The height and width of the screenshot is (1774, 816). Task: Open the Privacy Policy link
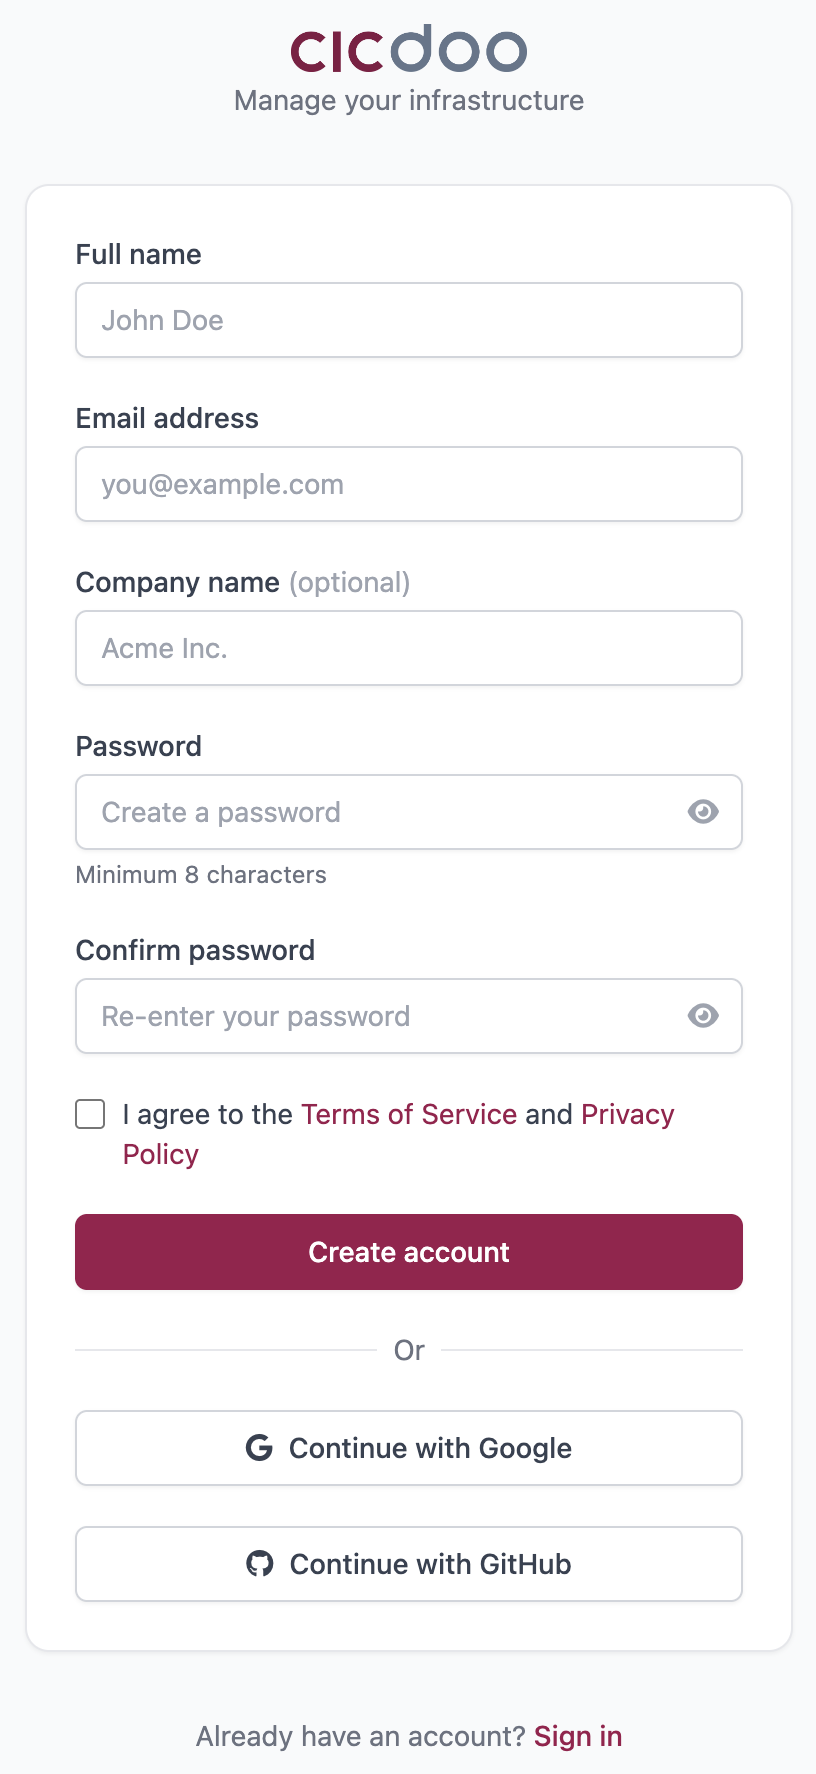click(x=627, y=1114)
